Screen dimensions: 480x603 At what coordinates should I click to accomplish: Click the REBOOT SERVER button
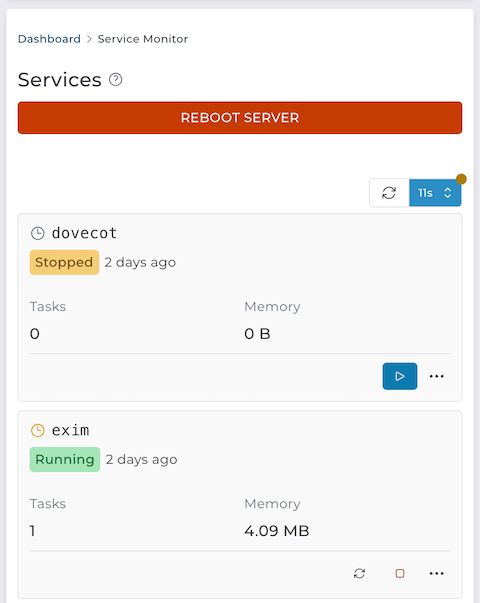240,118
